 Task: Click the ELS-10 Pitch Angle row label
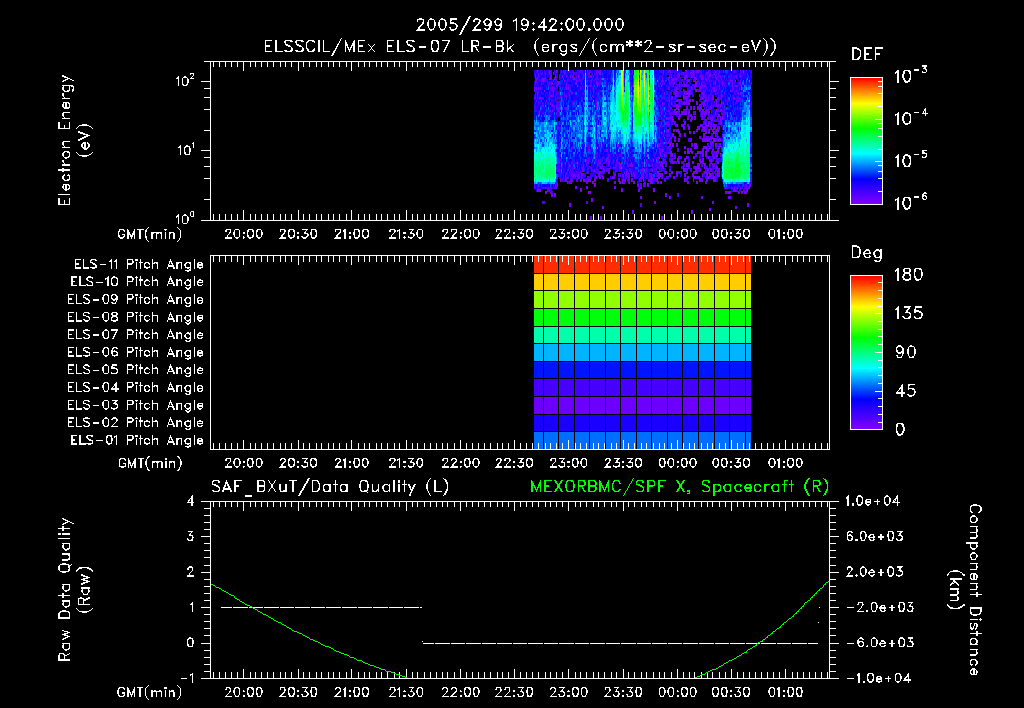tap(137, 282)
